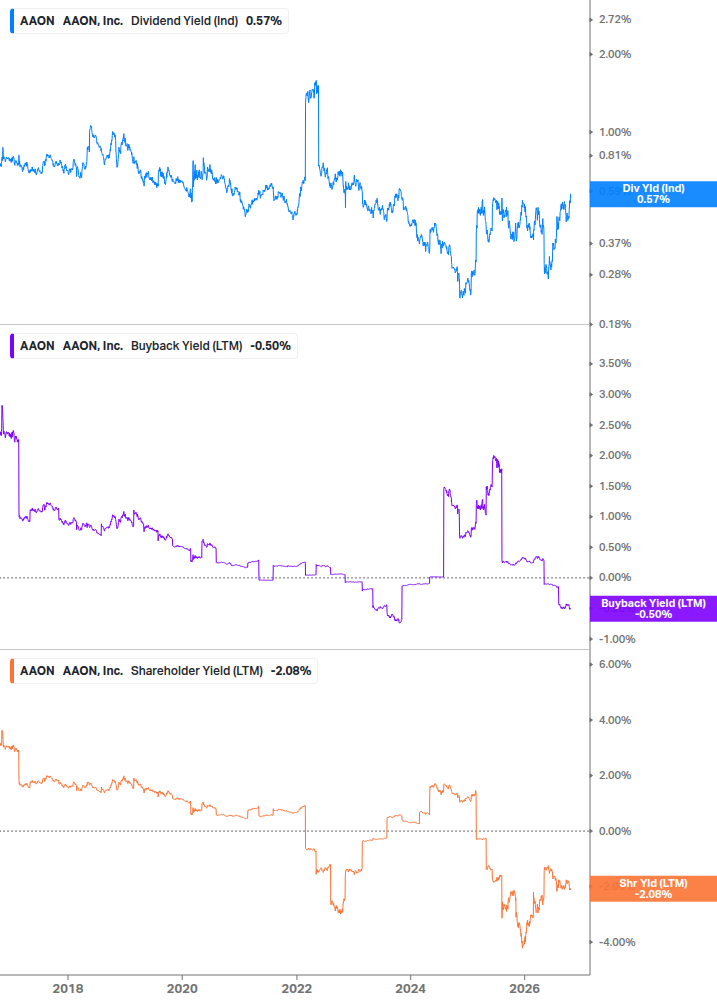The image size is (717, 1005).
Task: Click the 2026 label on the time axis
Action: 525,989
